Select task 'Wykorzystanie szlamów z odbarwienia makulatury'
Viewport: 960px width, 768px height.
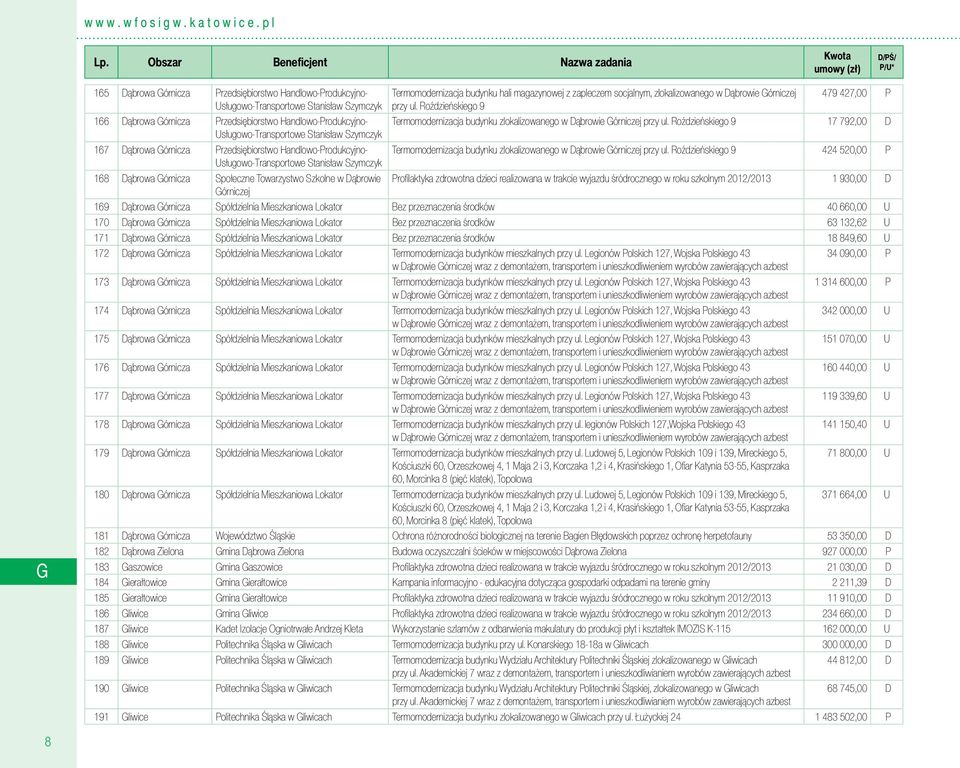[561, 629]
